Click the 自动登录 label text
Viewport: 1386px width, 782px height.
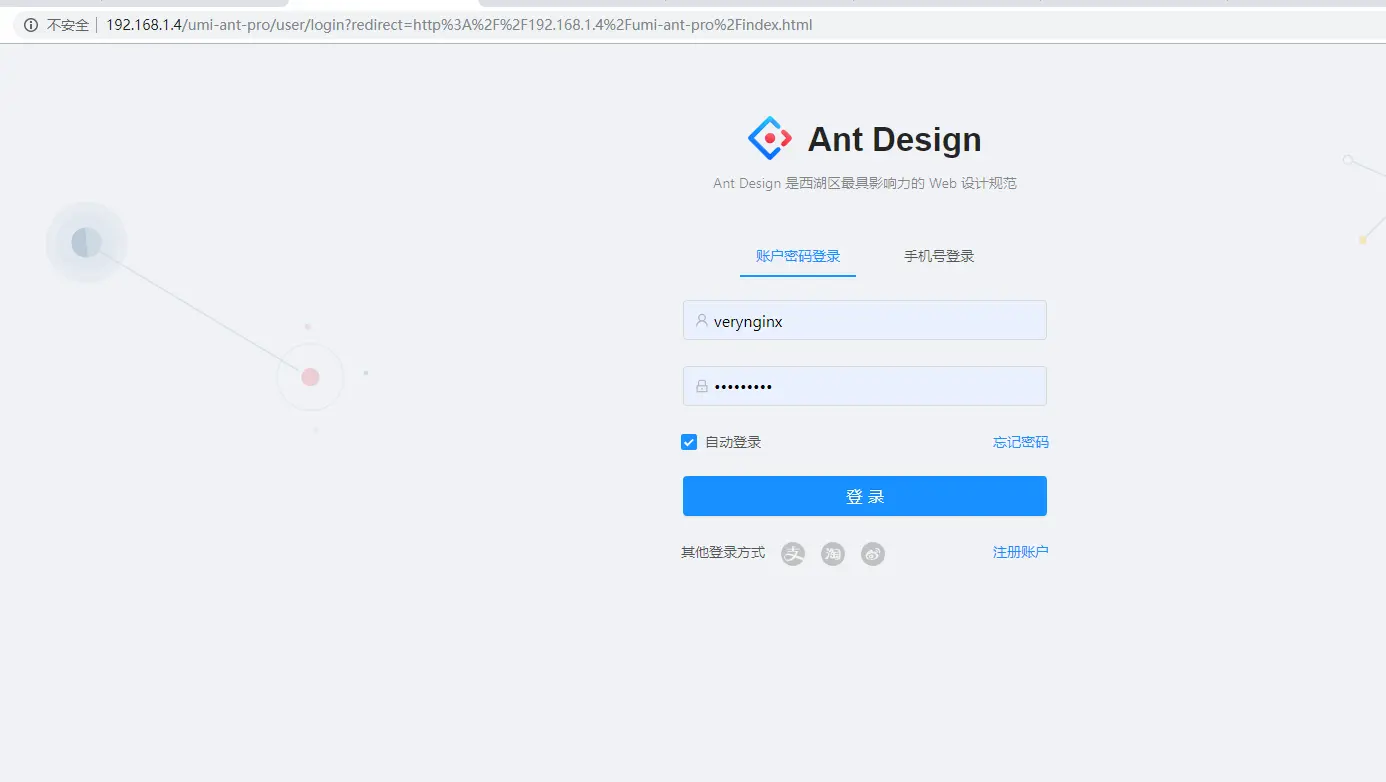733,442
